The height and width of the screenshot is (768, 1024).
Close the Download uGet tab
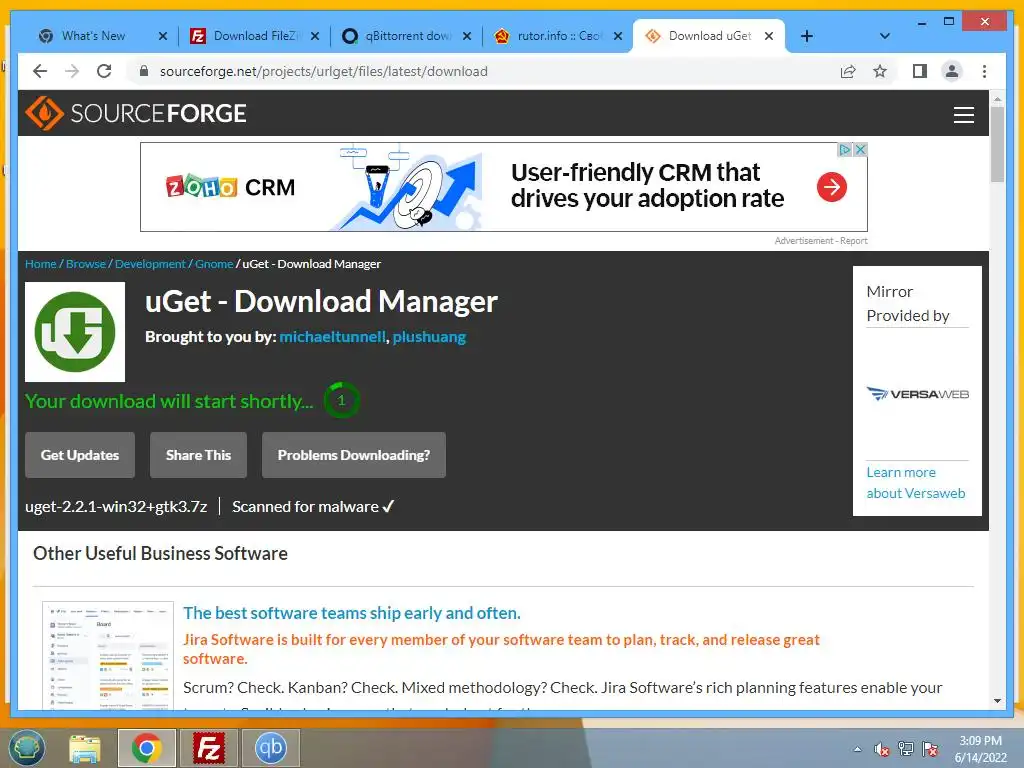tap(769, 36)
